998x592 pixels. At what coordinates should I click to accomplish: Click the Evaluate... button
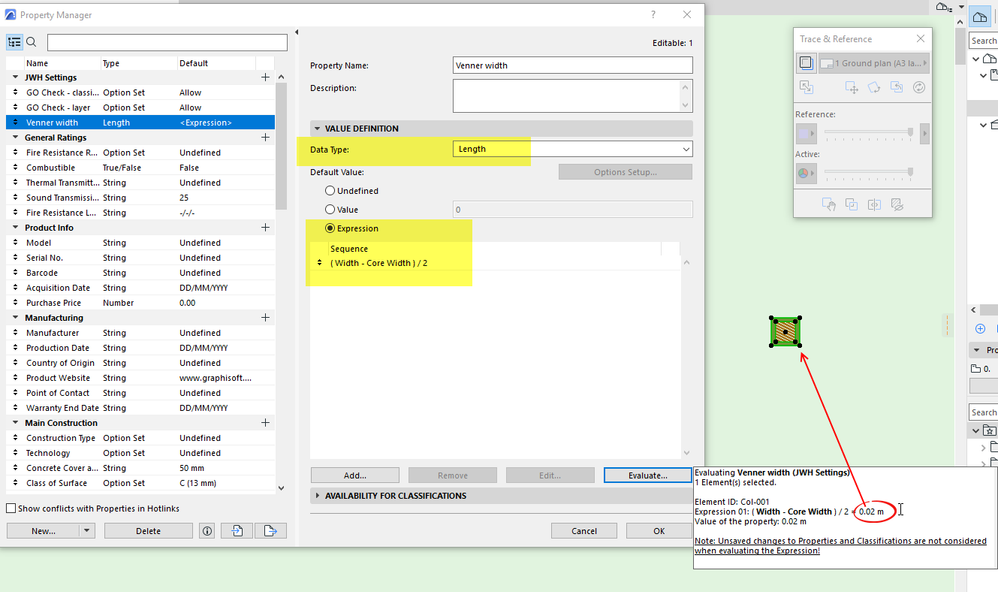pyautogui.click(x=647, y=476)
